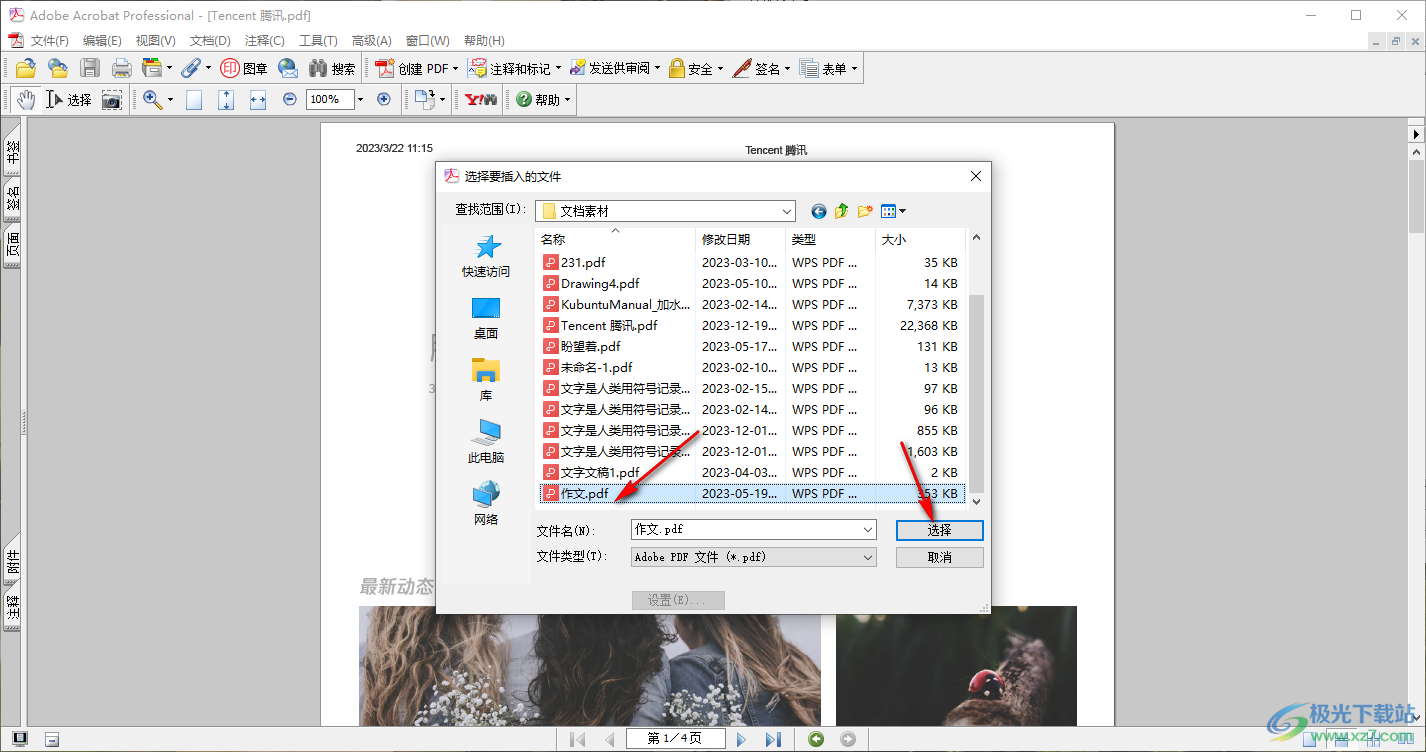Open the 工具(T) menu
1426x752 pixels.
pos(318,40)
